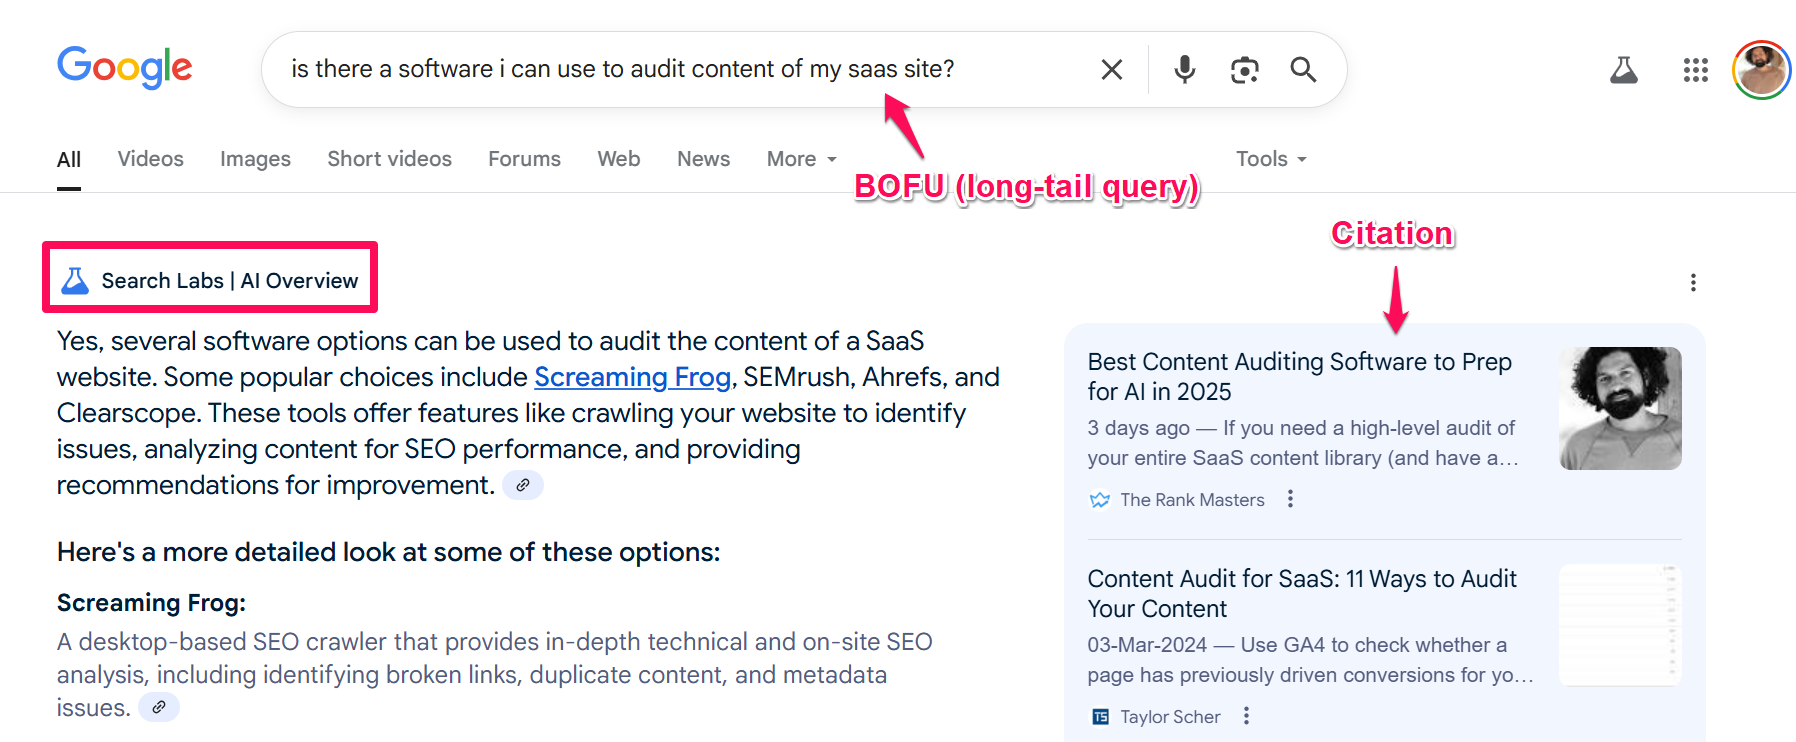Switch to the Forums tab
The image size is (1796, 742).
[524, 159]
